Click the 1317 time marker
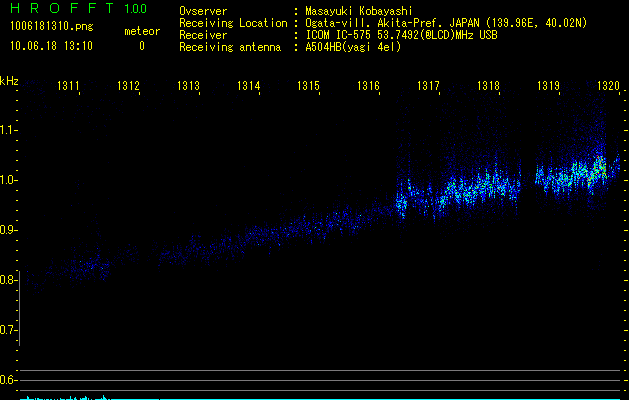Image resolution: width=629 pixels, height=400 pixels. point(428,86)
